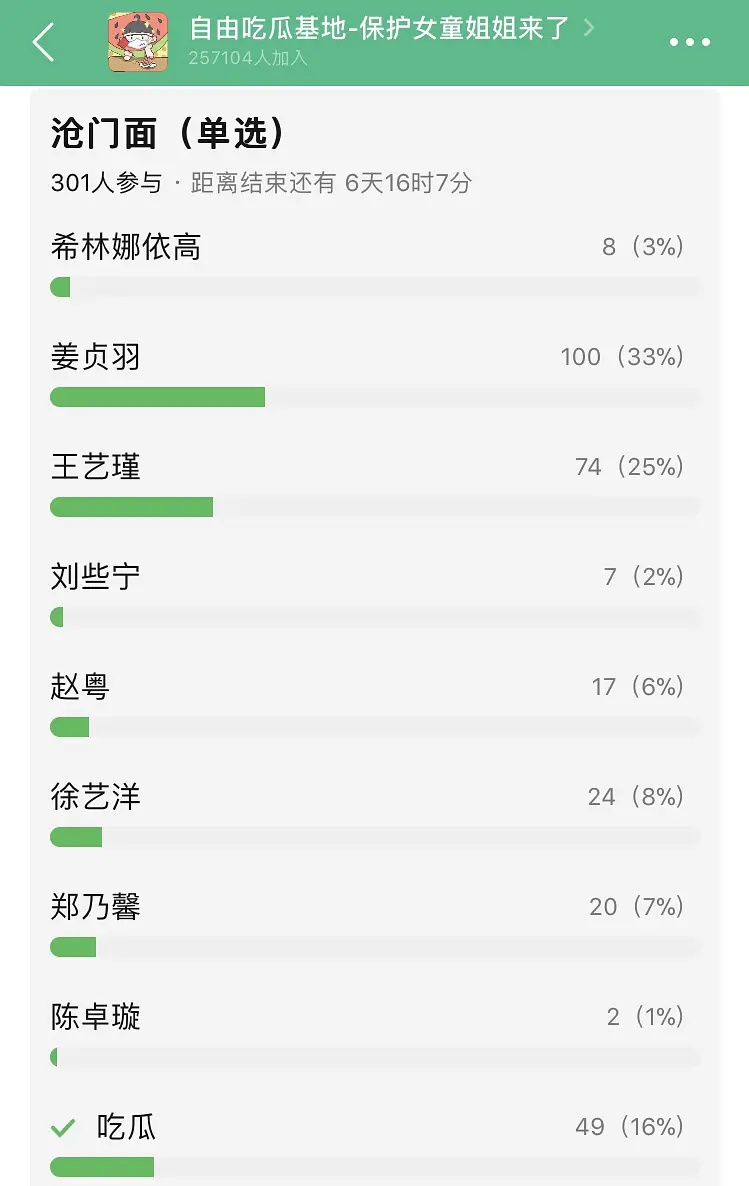The width and height of the screenshot is (749, 1186).
Task: Pick the 郑乃馨 poll option
Action: click(x=374, y=926)
